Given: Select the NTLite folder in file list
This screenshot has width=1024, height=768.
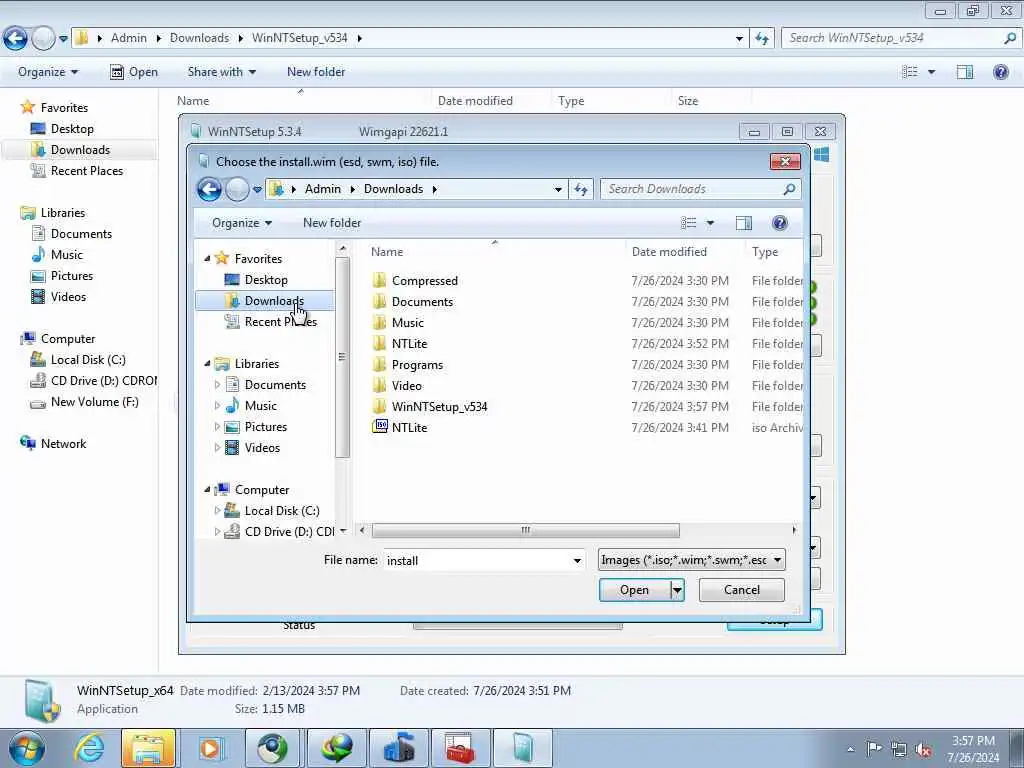Looking at the screenshot, I should (409, 344).
